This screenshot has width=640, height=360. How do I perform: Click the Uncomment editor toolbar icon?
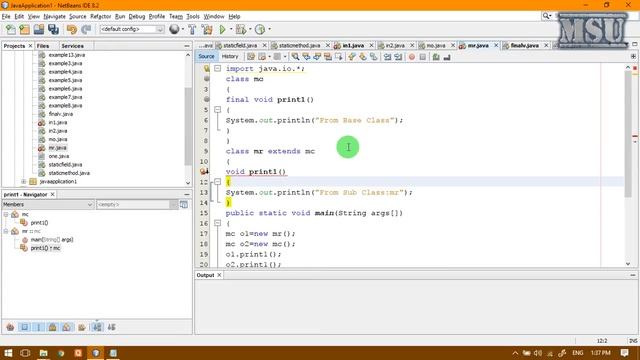point(447,57)
